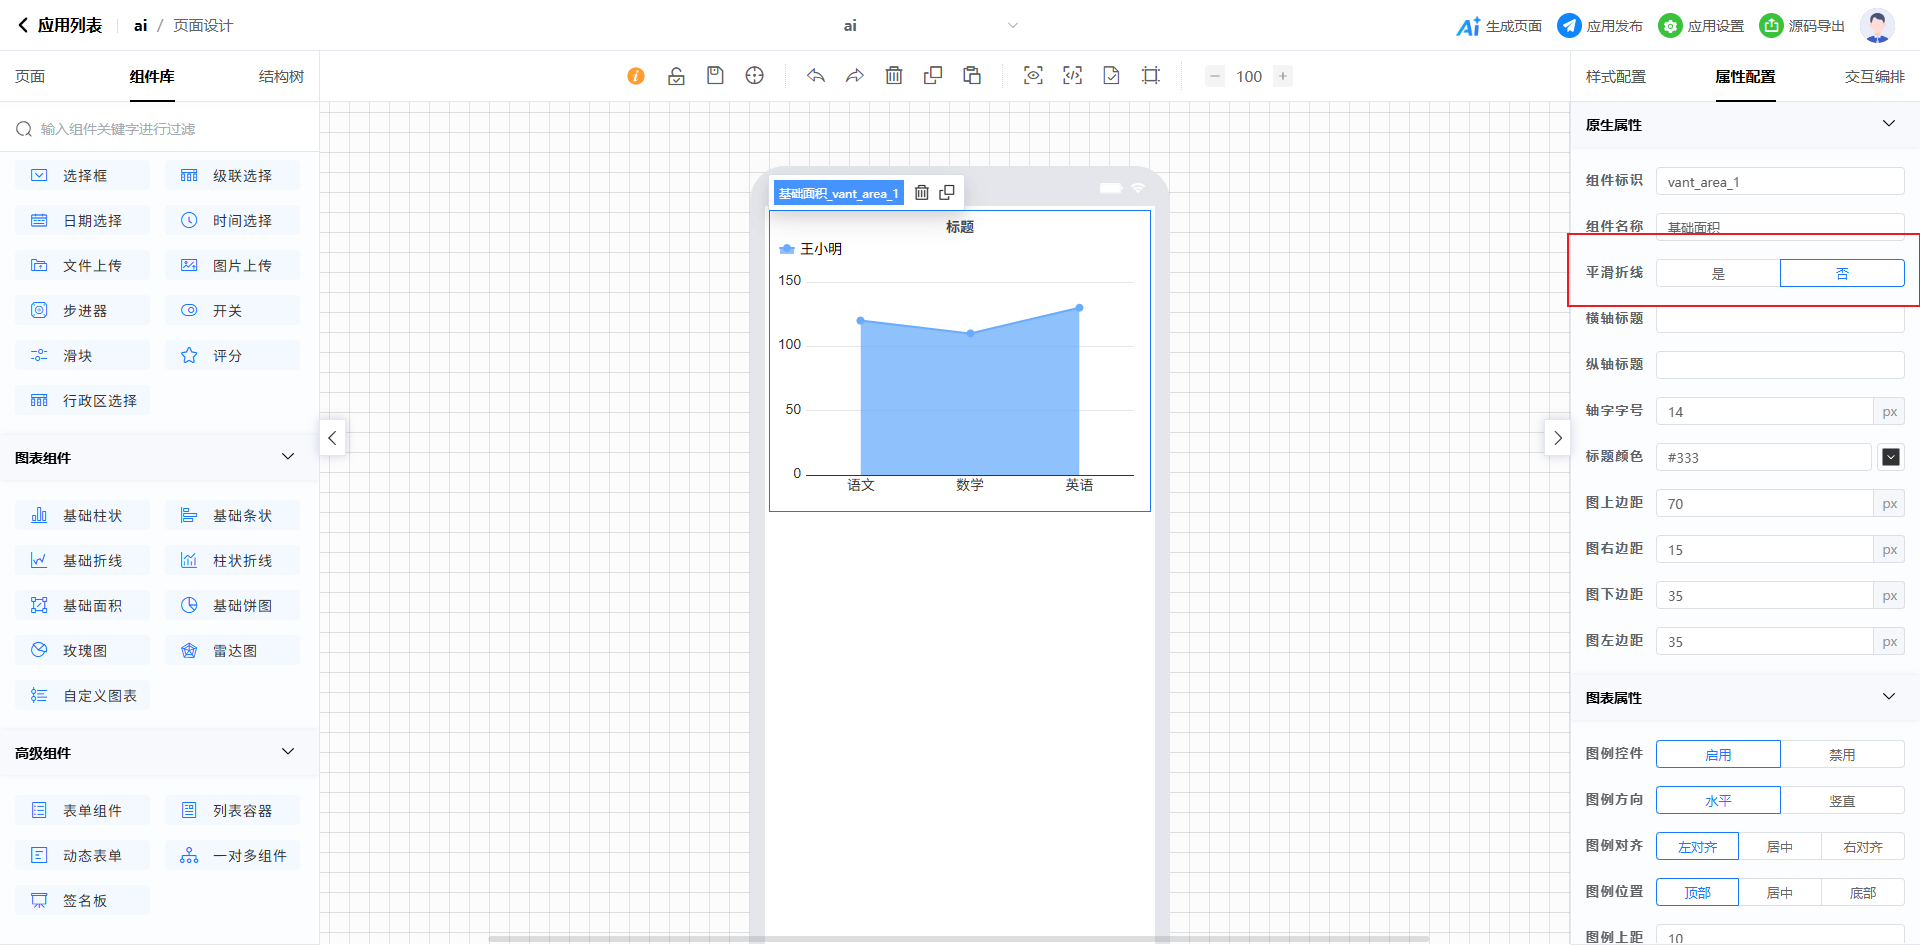Collapse the 图表组件 section
1920x945 pixels.
pyautogui.click(x=288, y=457)
